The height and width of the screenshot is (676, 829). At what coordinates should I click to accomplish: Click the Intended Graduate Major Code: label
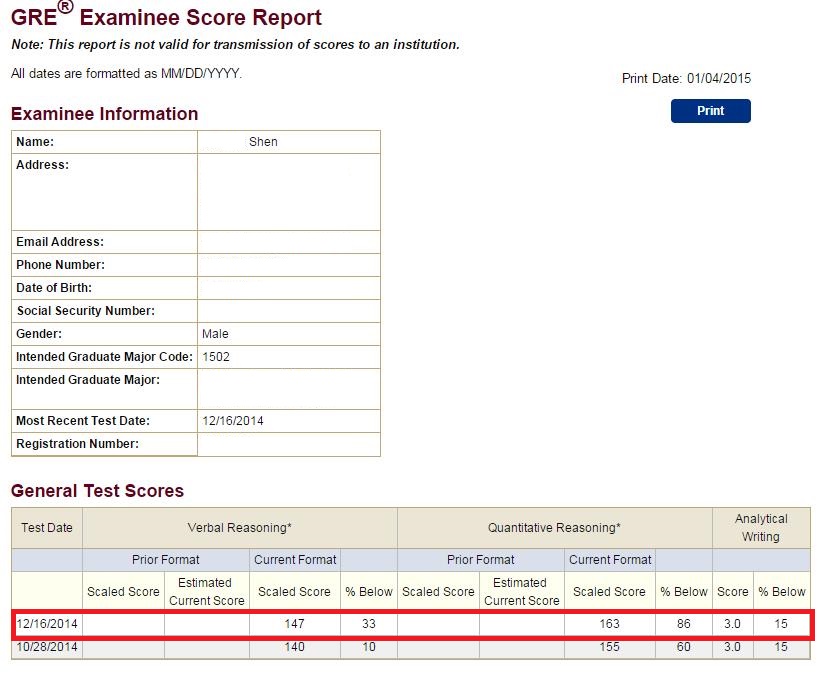click(x=104, y=357)
